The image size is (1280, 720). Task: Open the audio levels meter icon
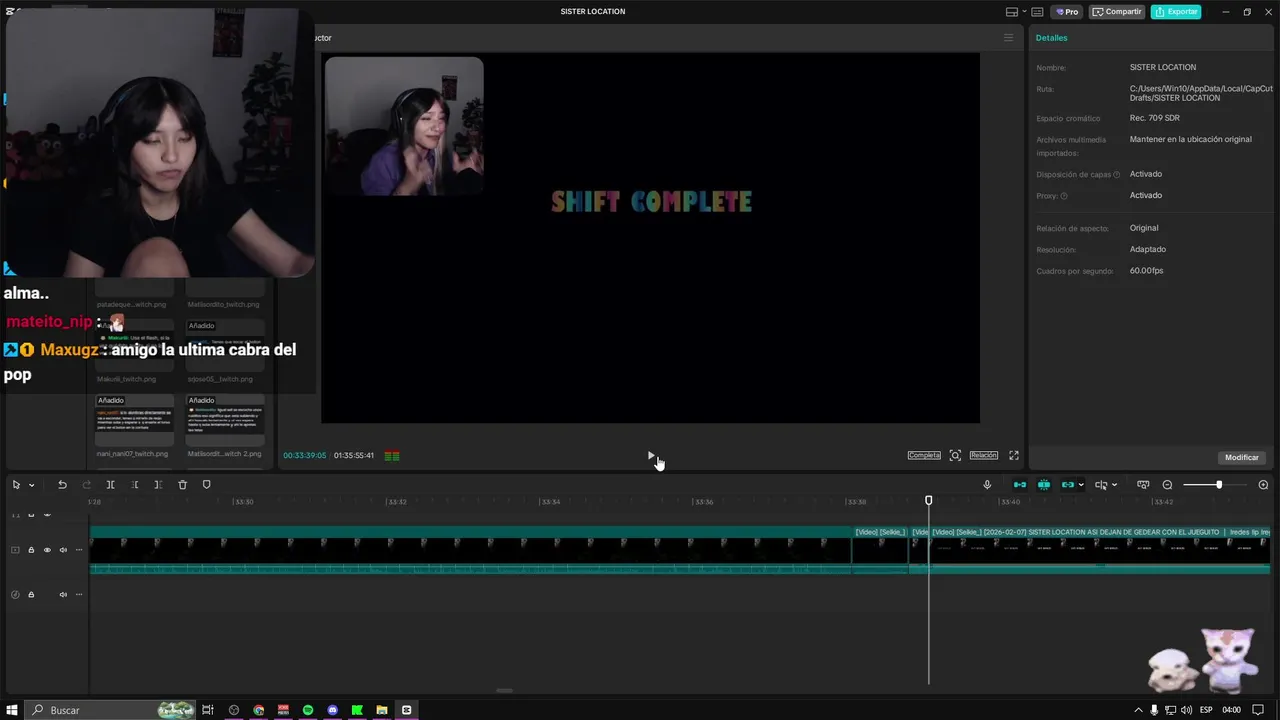click(392, 456)
